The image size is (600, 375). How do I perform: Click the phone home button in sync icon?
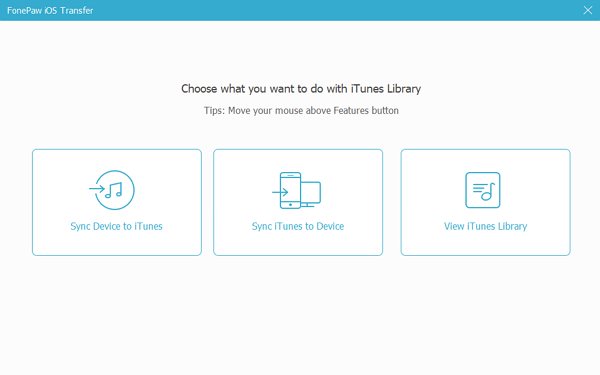point(290,205)
